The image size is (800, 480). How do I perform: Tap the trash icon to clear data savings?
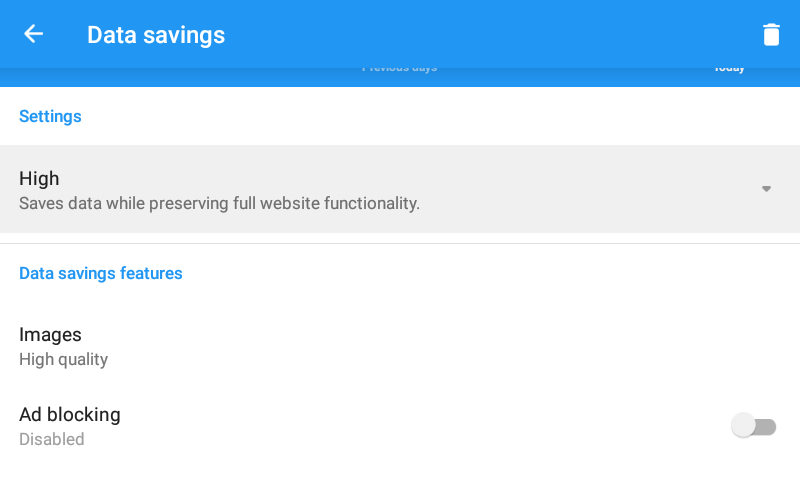tap(771, 34)
